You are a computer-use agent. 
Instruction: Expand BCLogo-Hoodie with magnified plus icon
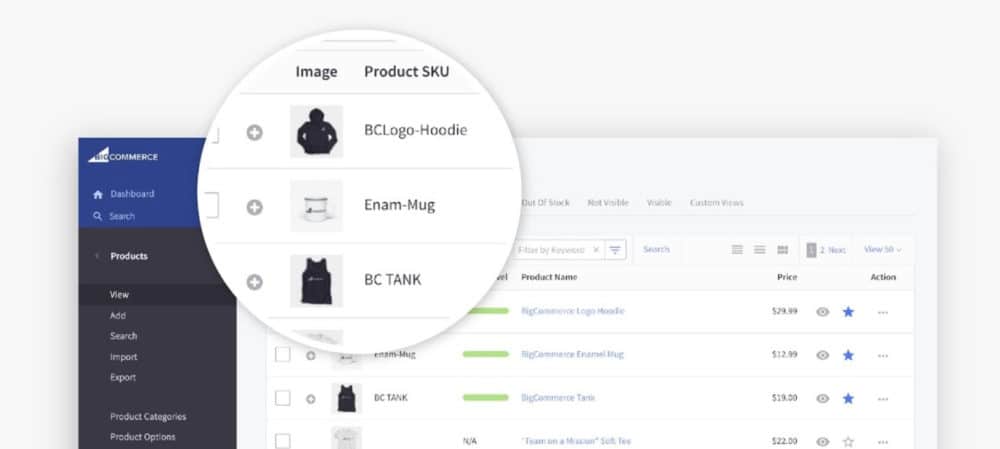(x=254, y=133)
